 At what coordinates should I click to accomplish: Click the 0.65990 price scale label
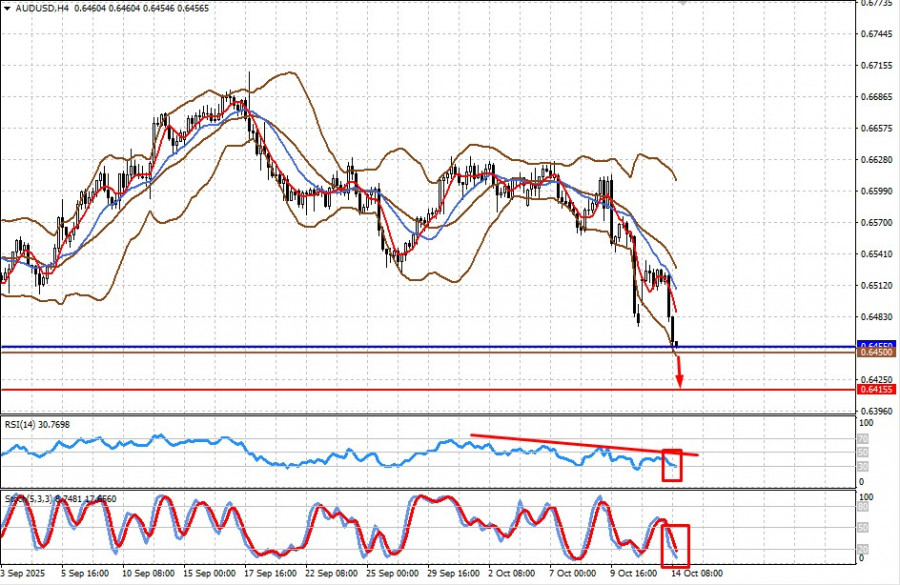pos(876,191)
